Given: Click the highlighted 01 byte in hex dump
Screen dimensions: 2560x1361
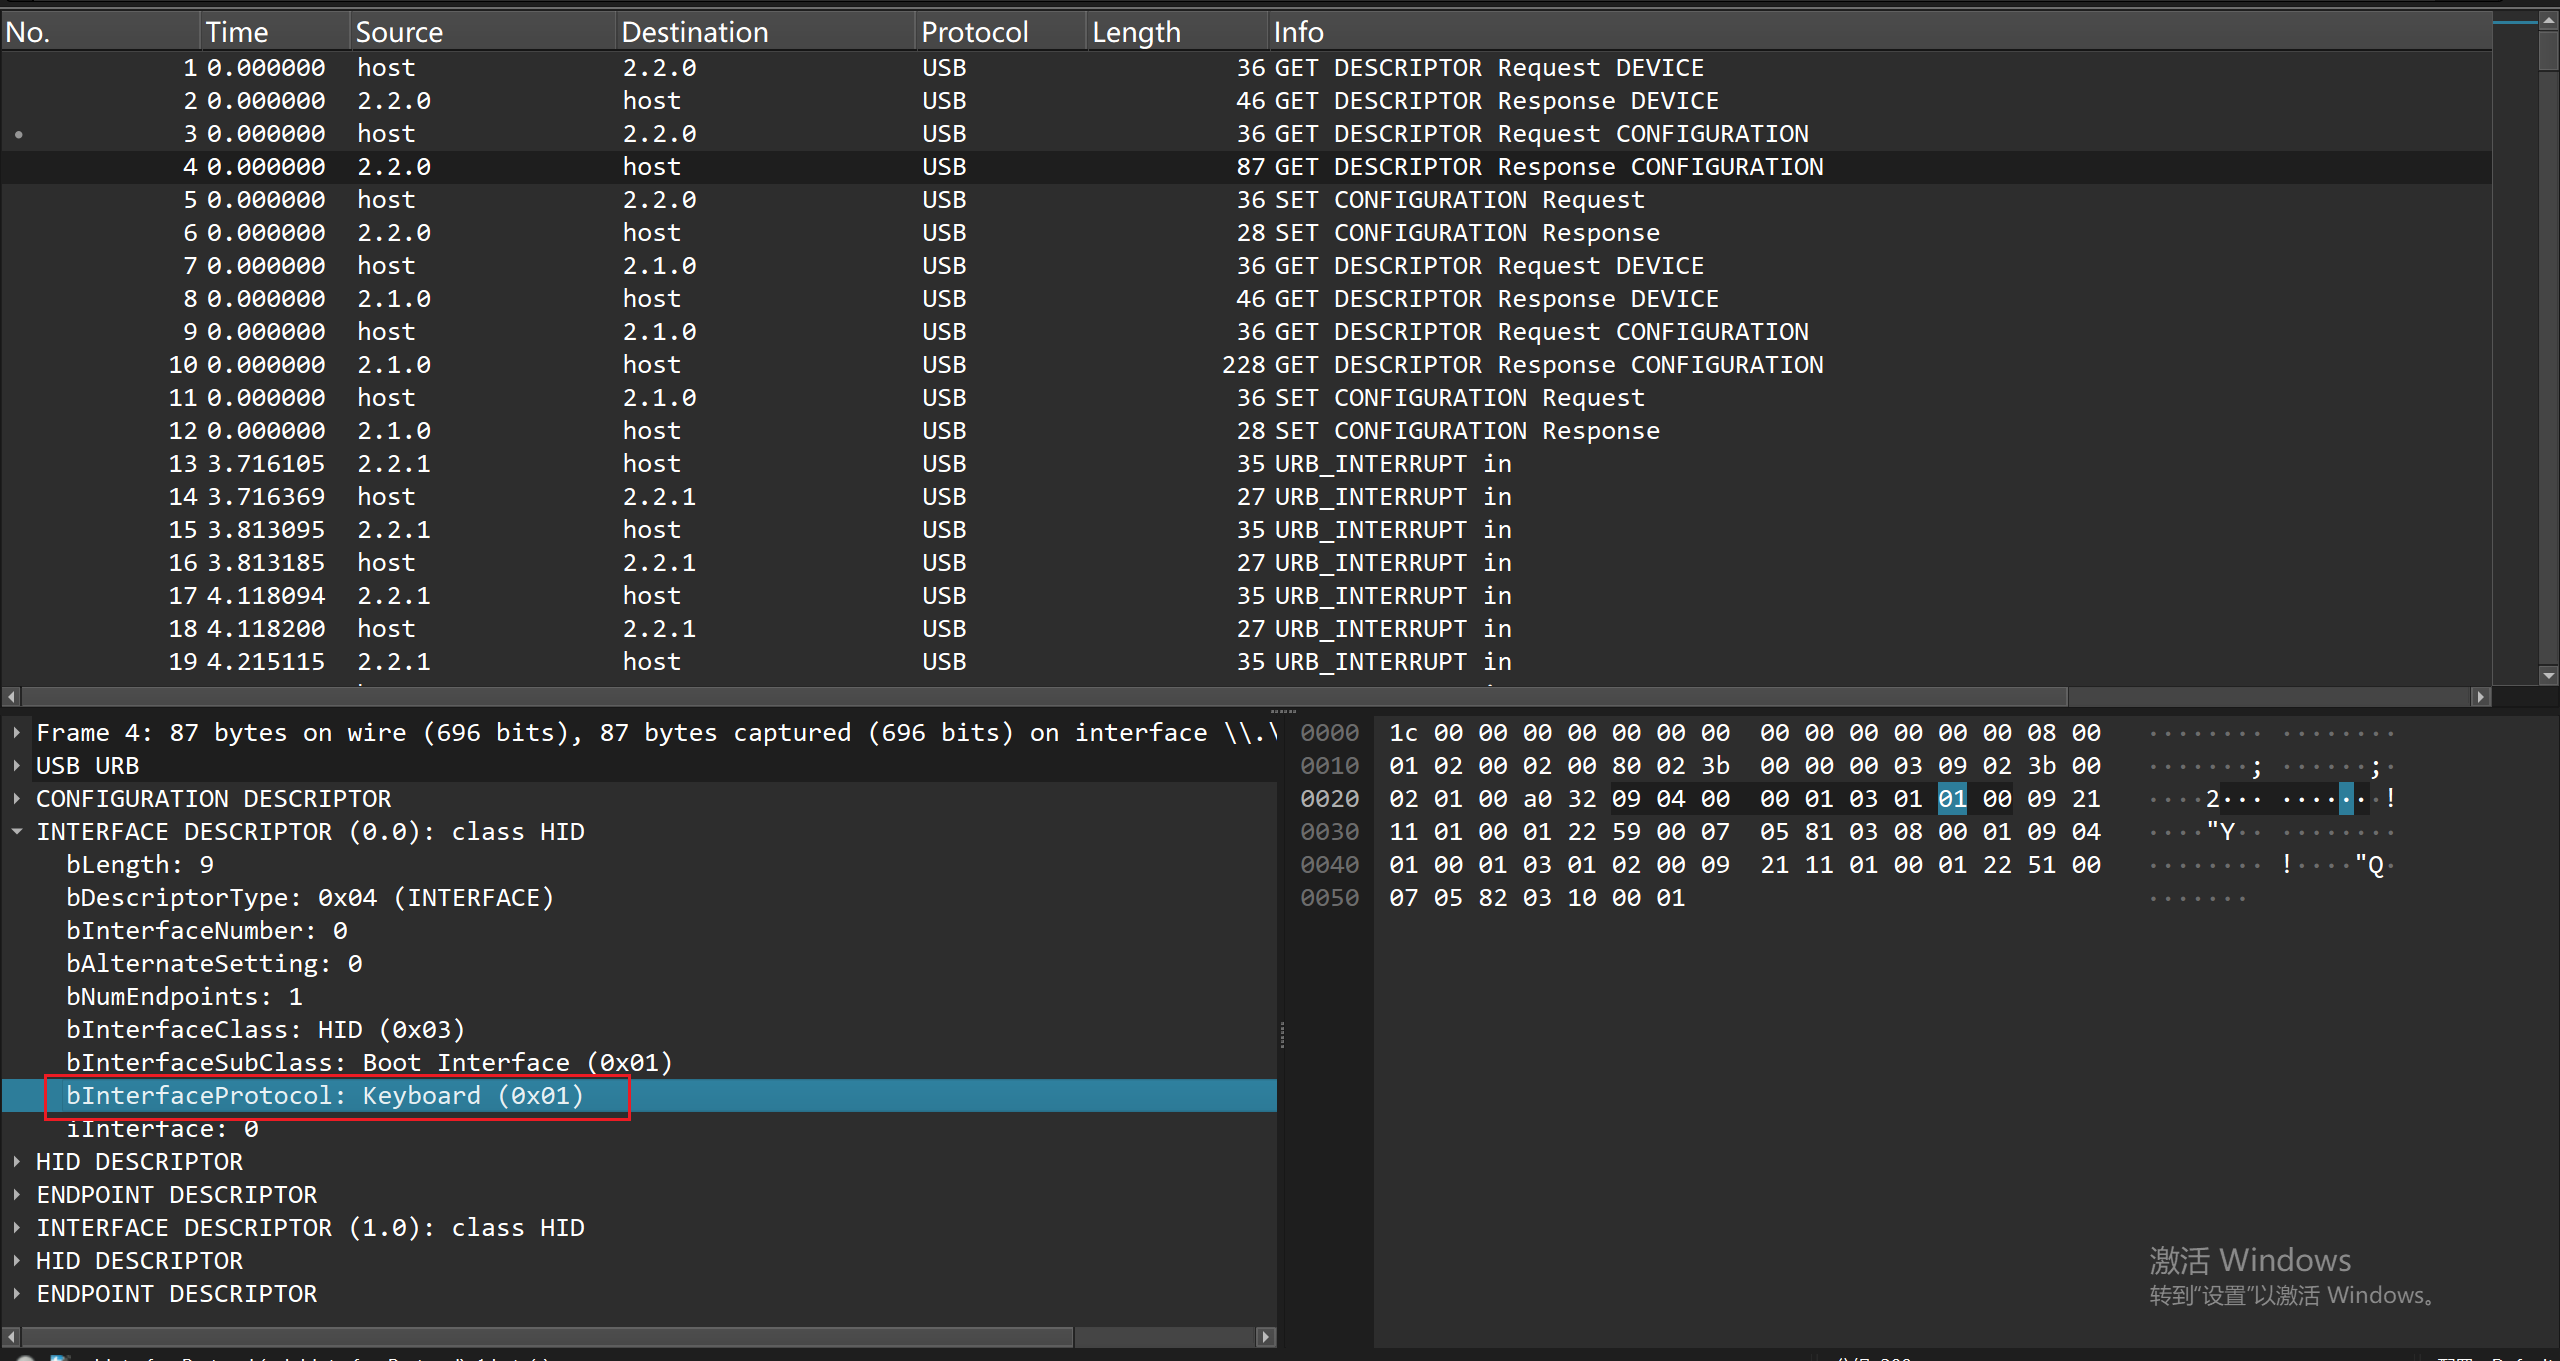Looking at the screenshot, I should [x=1951, y=799].
